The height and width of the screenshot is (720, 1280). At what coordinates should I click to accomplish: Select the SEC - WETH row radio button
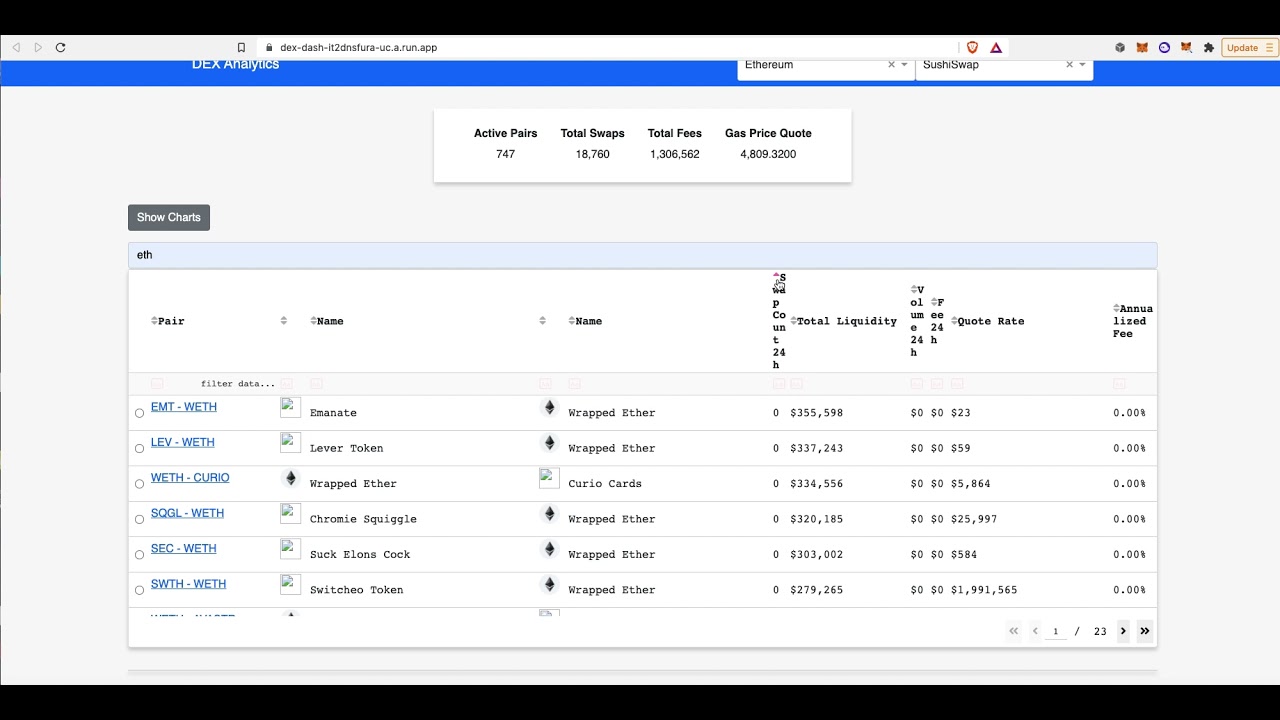click(139, 555)
